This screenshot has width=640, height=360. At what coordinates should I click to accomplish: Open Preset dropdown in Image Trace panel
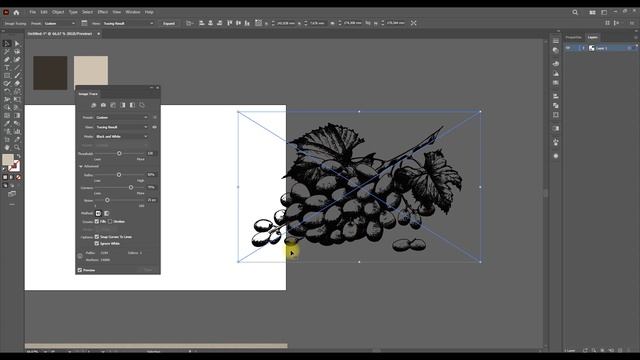coord(122,118)
